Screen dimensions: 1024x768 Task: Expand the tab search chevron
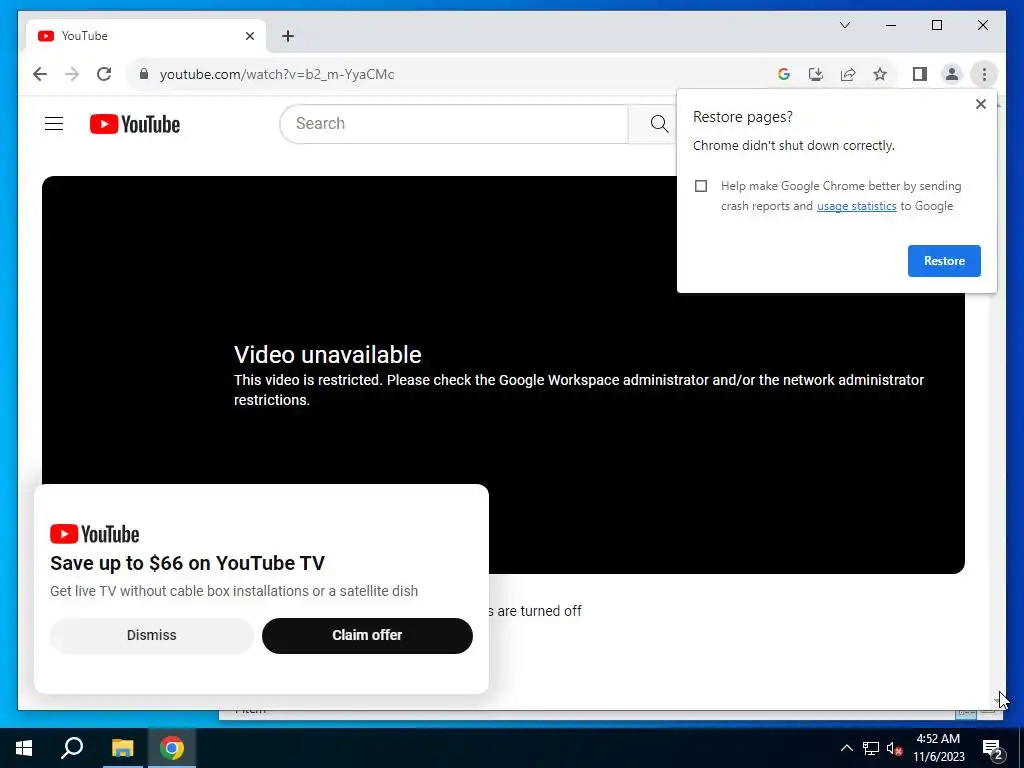pos(844,25)
